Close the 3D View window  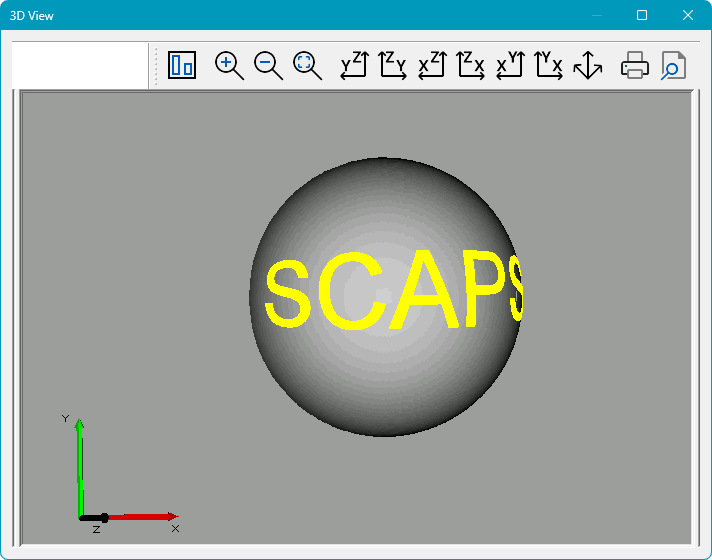[x=688, y=15]
